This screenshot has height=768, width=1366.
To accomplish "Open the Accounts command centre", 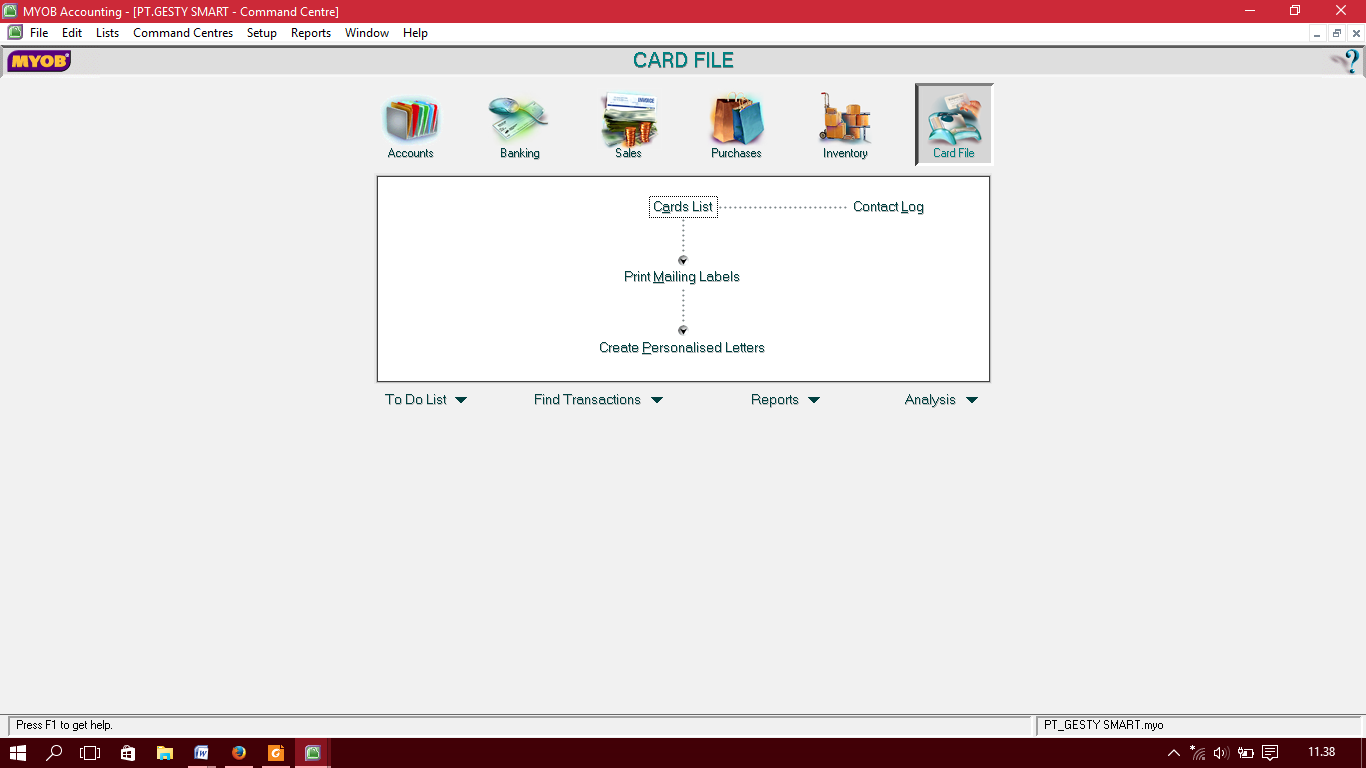I will 411,127.
